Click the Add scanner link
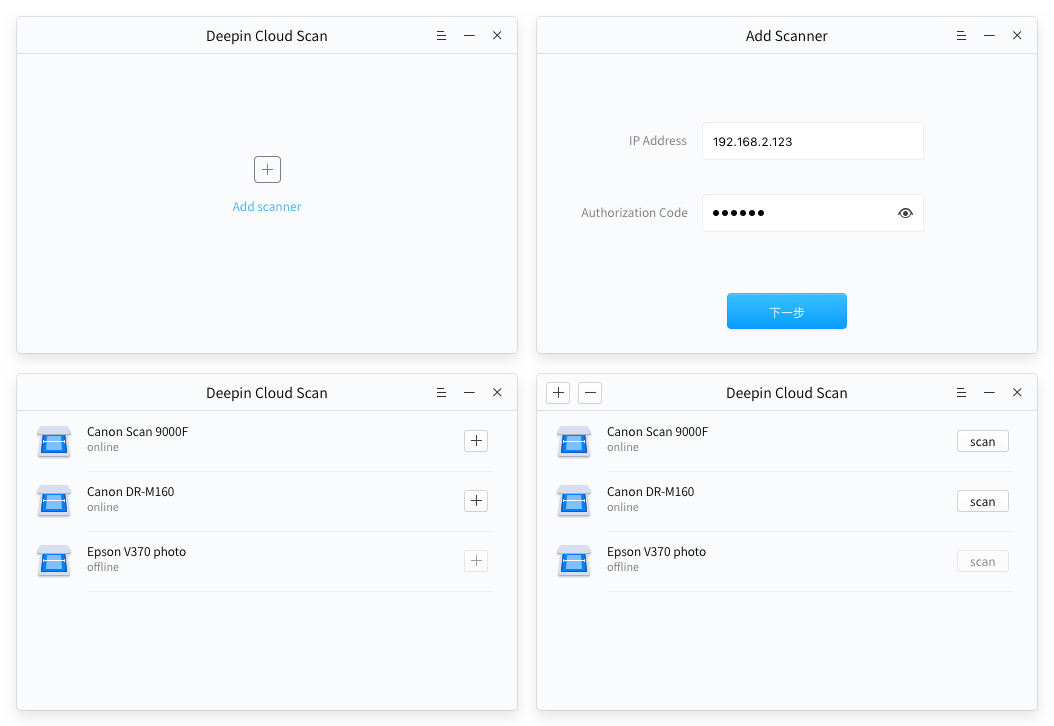1054x726 pixels. point(267,206)
